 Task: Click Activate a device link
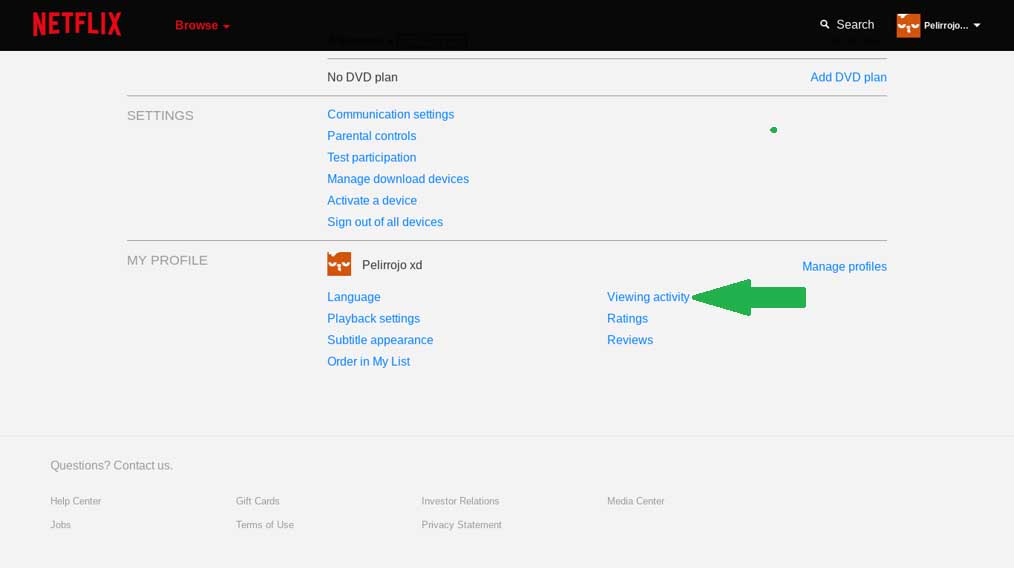(372, 201)
